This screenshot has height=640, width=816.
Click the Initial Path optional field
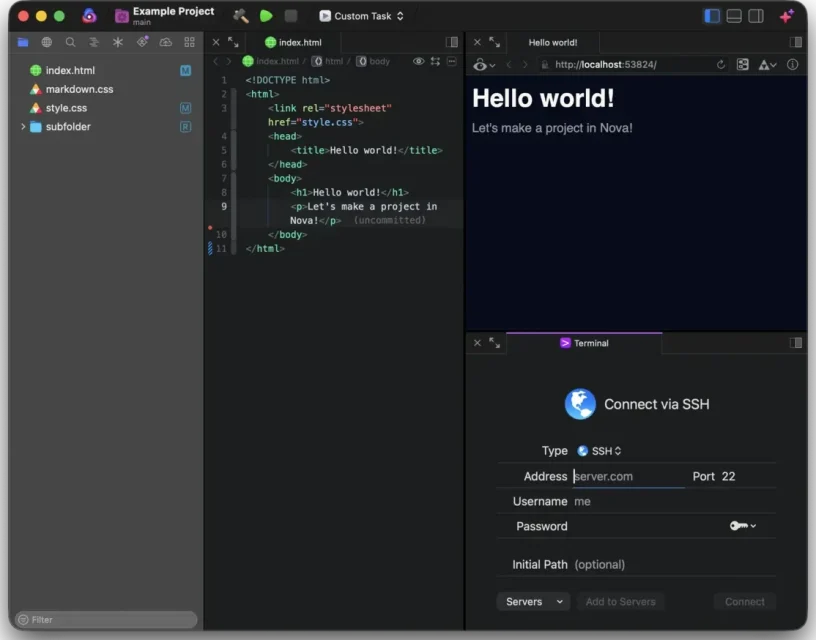tap(674, 565)
